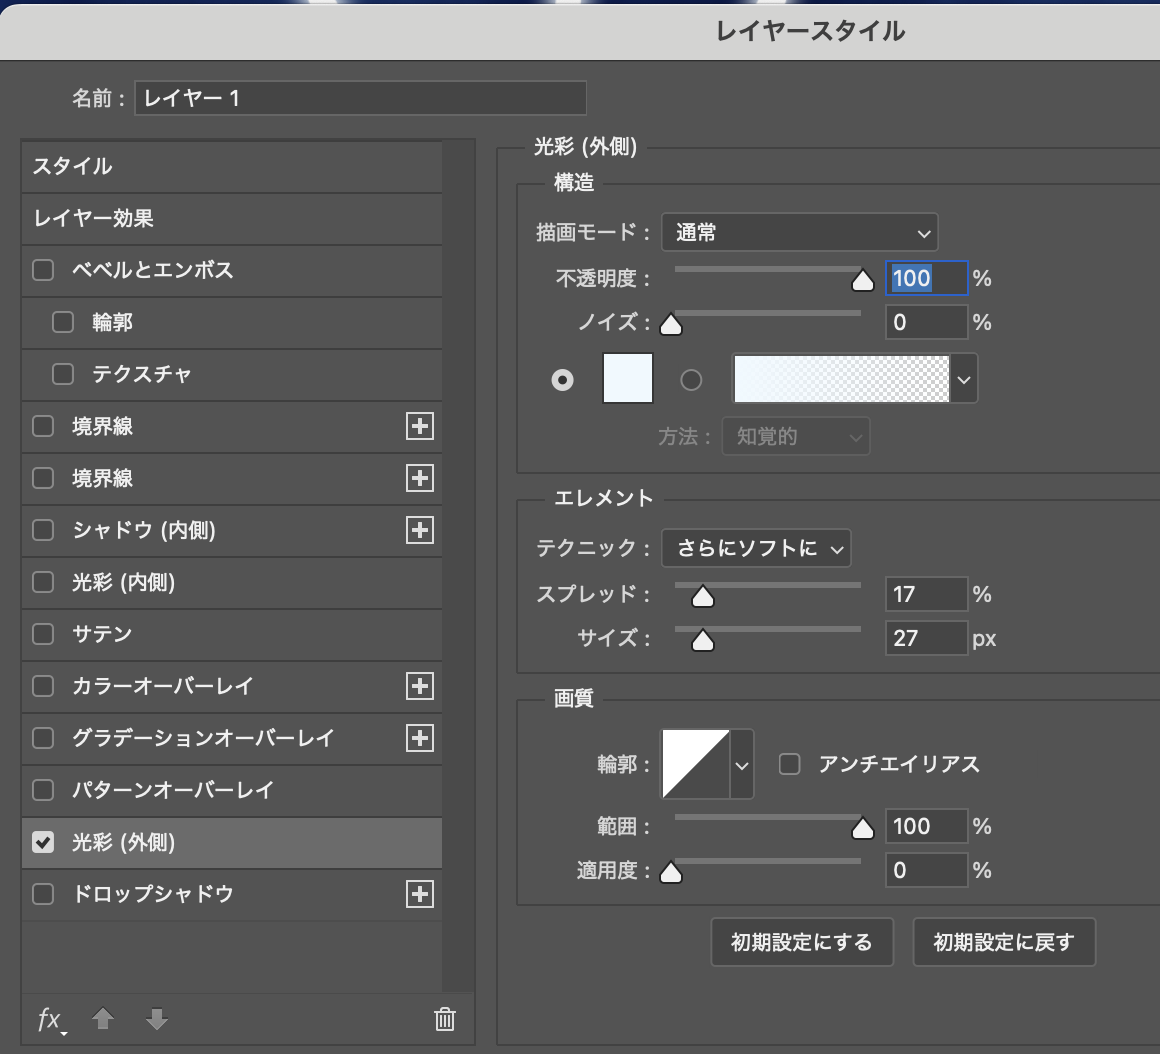This screenshot has height=1054, width=1160.
Task: Turn on the アンチエイリアス checkbox
Action: [x=790, y=764]
